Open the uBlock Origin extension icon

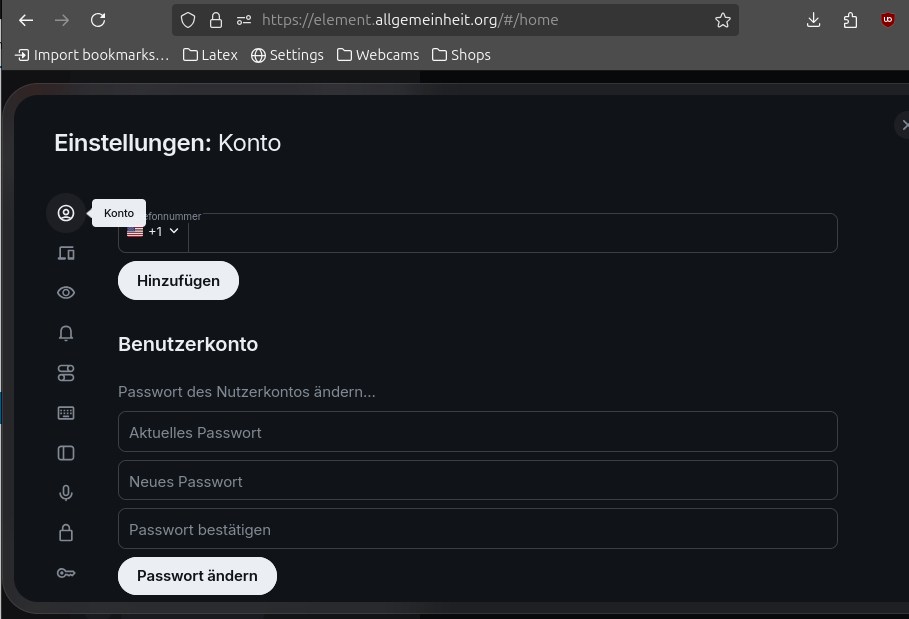coord(888,20)
